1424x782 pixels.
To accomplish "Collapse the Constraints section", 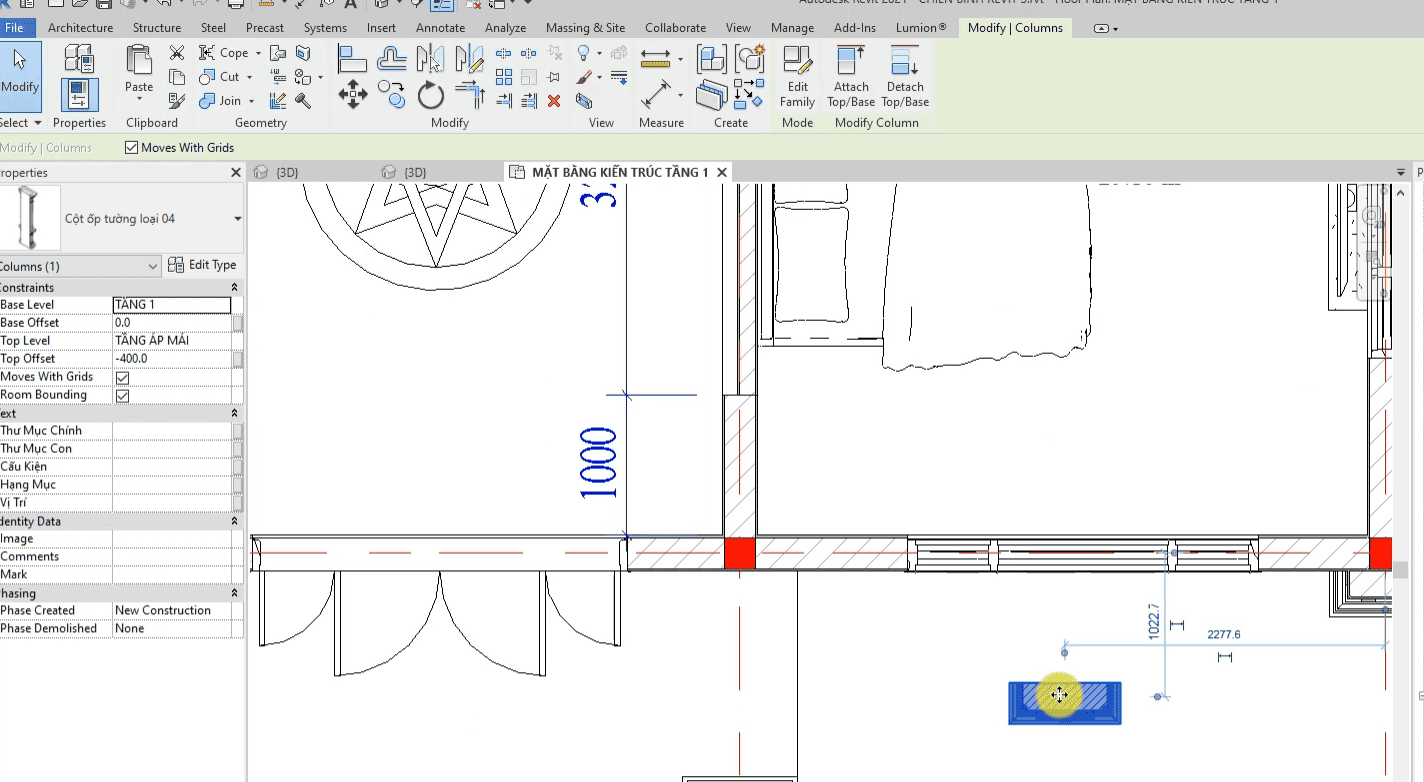I will [x=234, y=288].
